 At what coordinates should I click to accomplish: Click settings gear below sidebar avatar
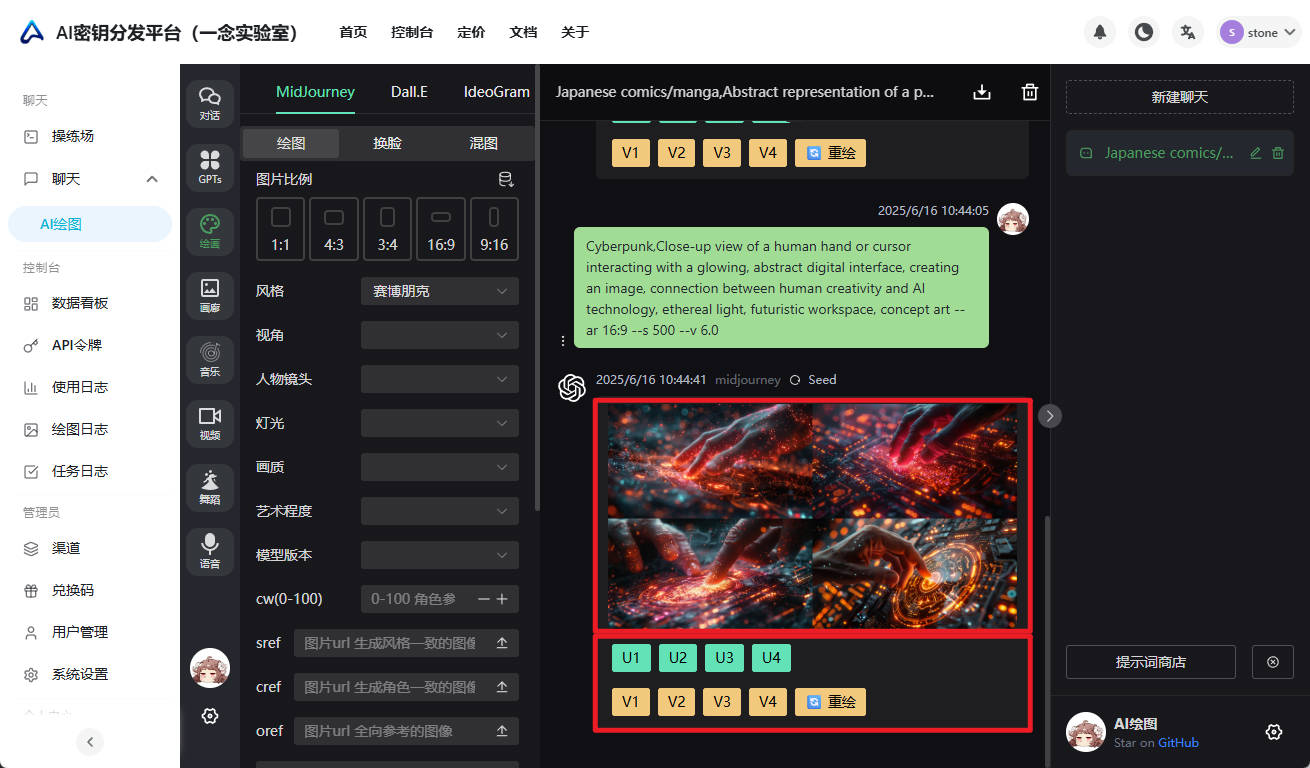[210, 716]
